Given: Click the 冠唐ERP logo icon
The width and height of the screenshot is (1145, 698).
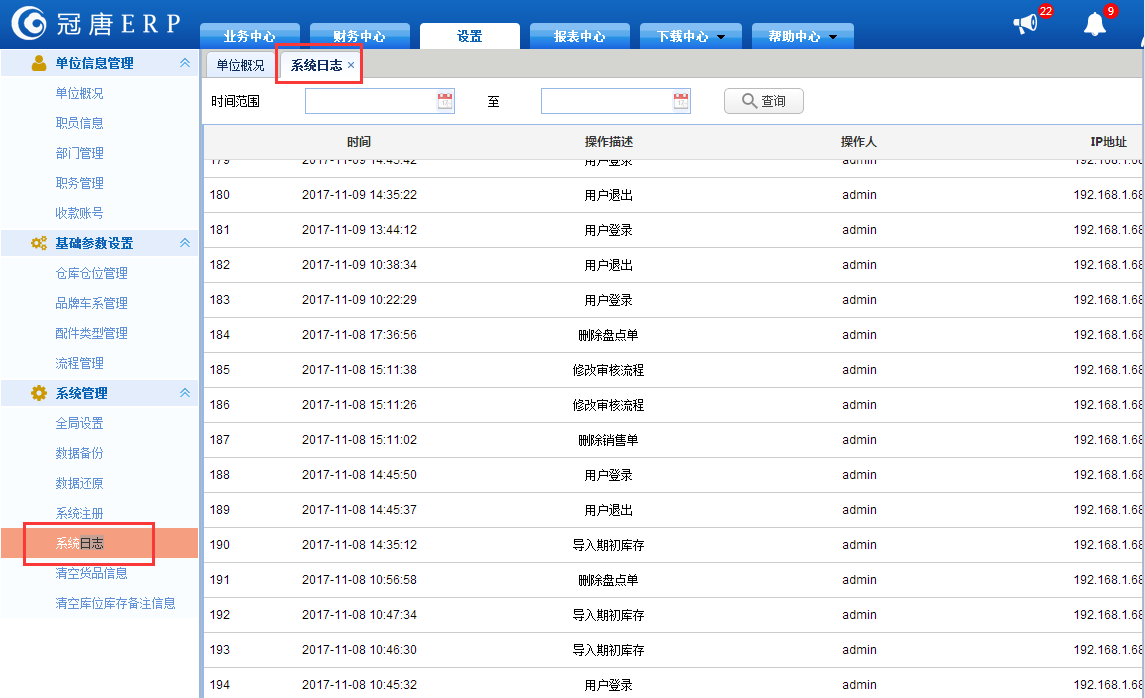Looking at the screenshot, I should (28, 23).
